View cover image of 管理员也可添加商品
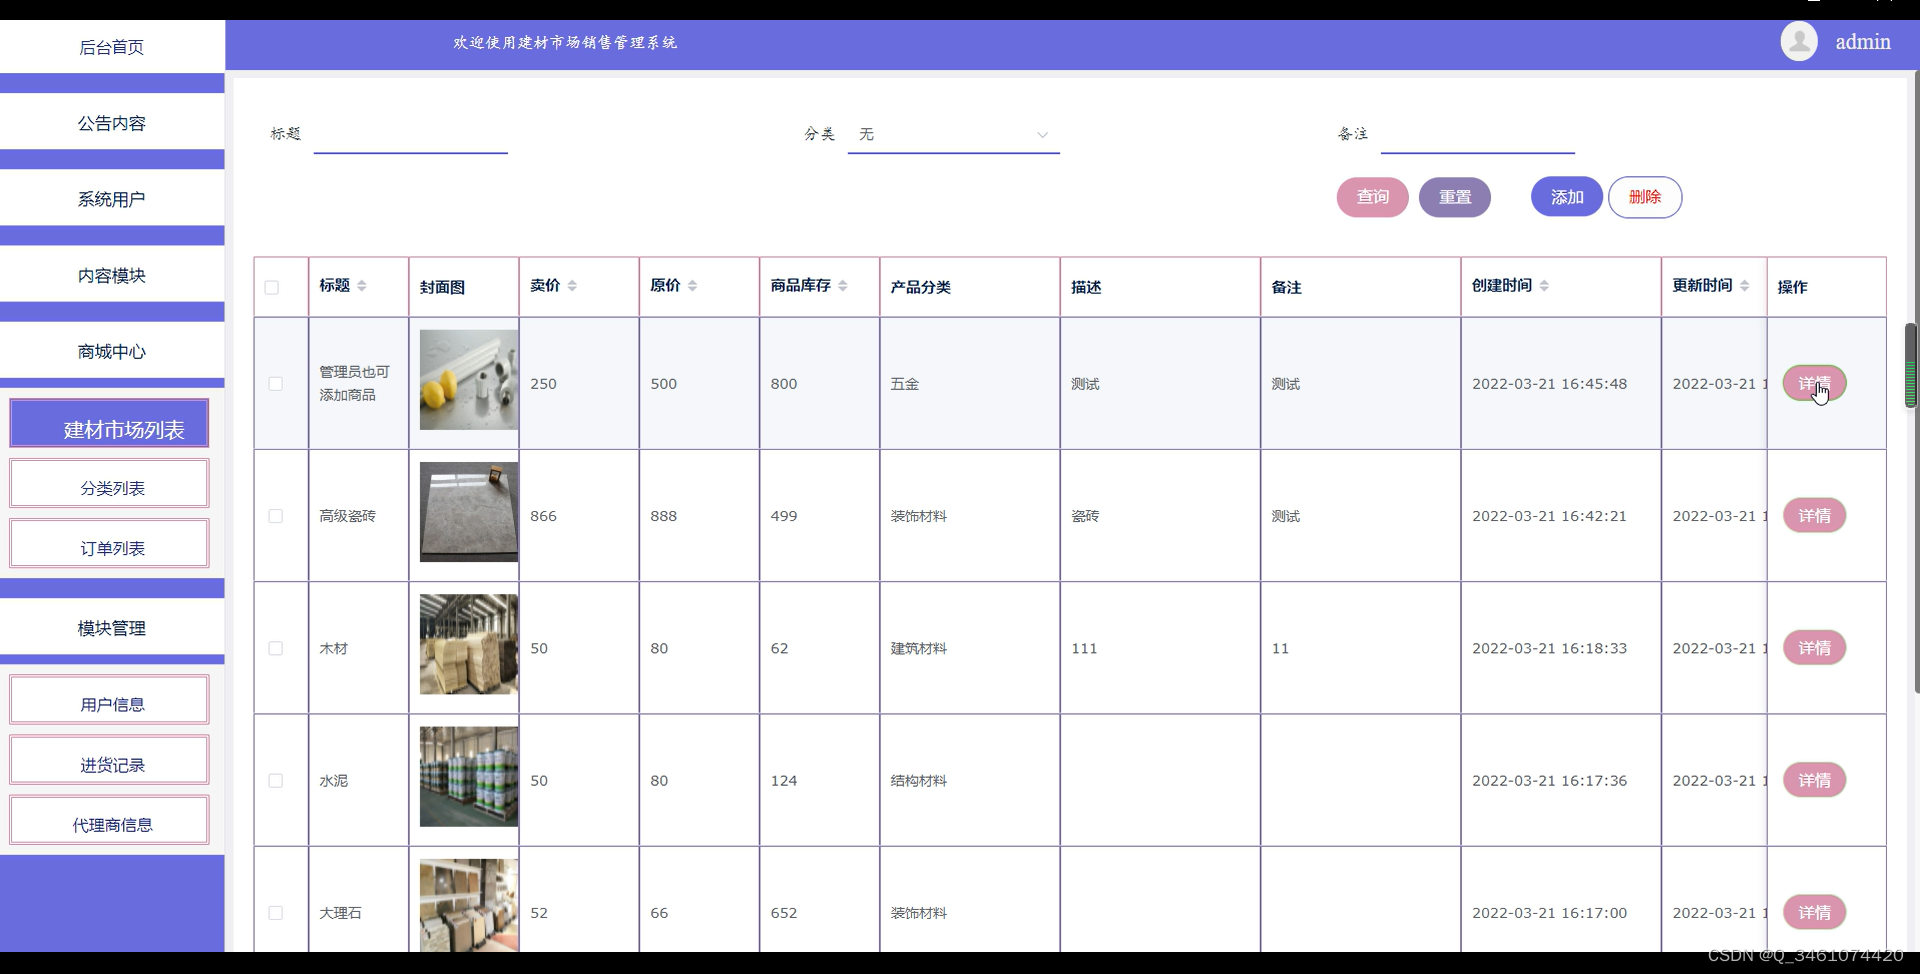This screenshot has width=1920, height=974. click(x=469, y=380)
